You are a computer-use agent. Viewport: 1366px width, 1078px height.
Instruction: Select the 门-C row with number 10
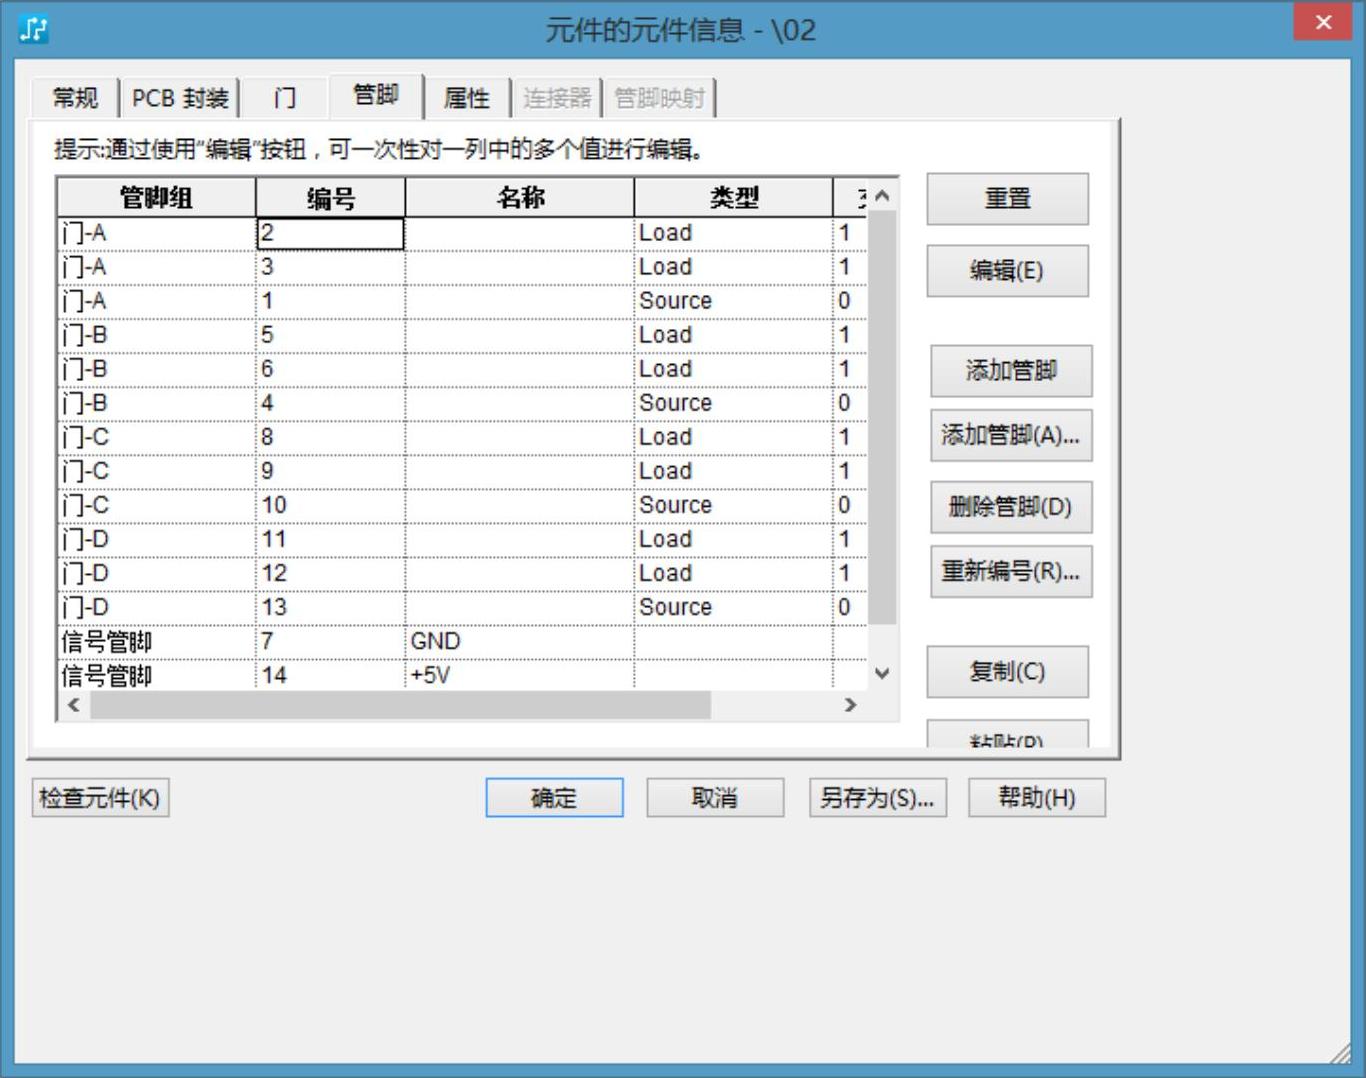coord(462,505)
